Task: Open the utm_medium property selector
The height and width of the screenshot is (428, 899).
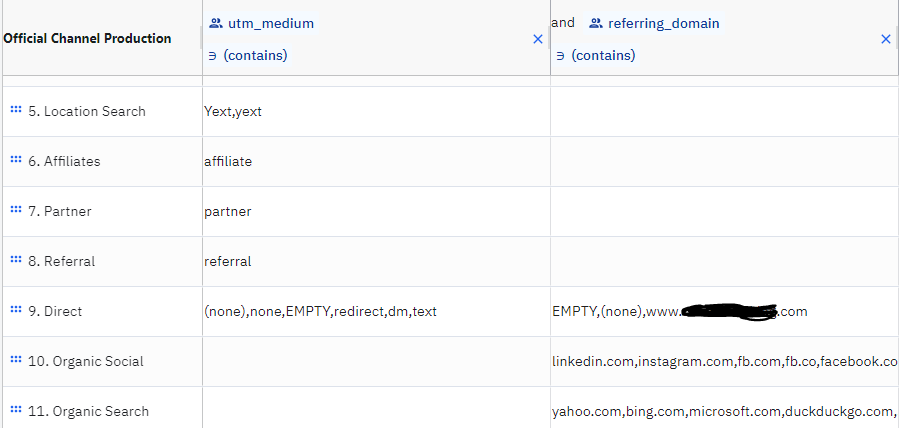Action: click(271, 23)
